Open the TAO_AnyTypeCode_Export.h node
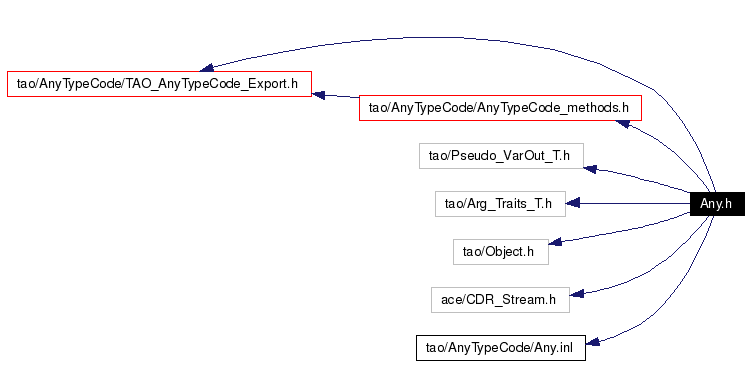This screenshot has height=365, width=752. [159, 84]
